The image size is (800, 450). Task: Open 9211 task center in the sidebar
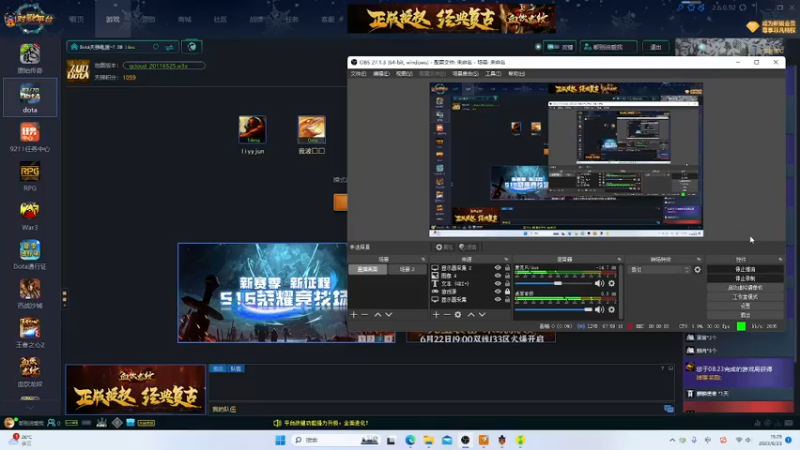coord(30,137)
